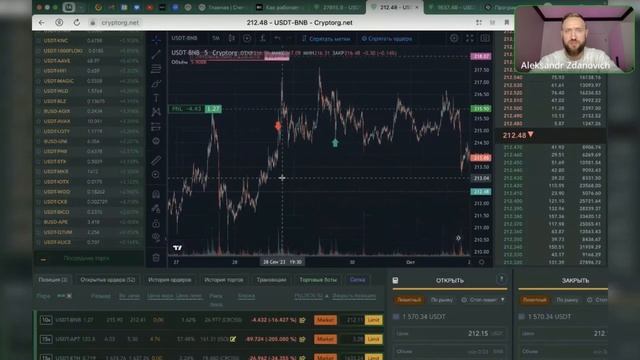The image size is (640, 360).
Task: Click the USDT-BNB symbol search in chart header
Action: pyautogui.click(x=184, y=38)
